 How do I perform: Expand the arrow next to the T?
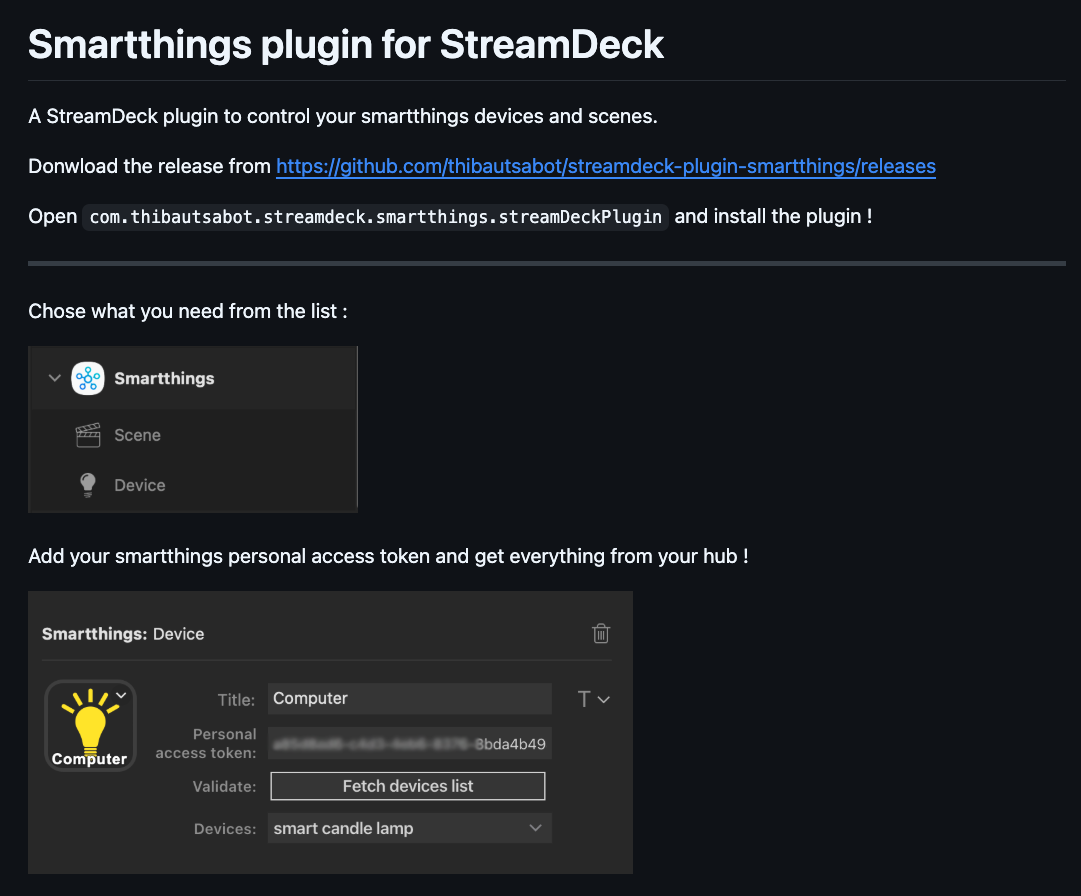604,700
